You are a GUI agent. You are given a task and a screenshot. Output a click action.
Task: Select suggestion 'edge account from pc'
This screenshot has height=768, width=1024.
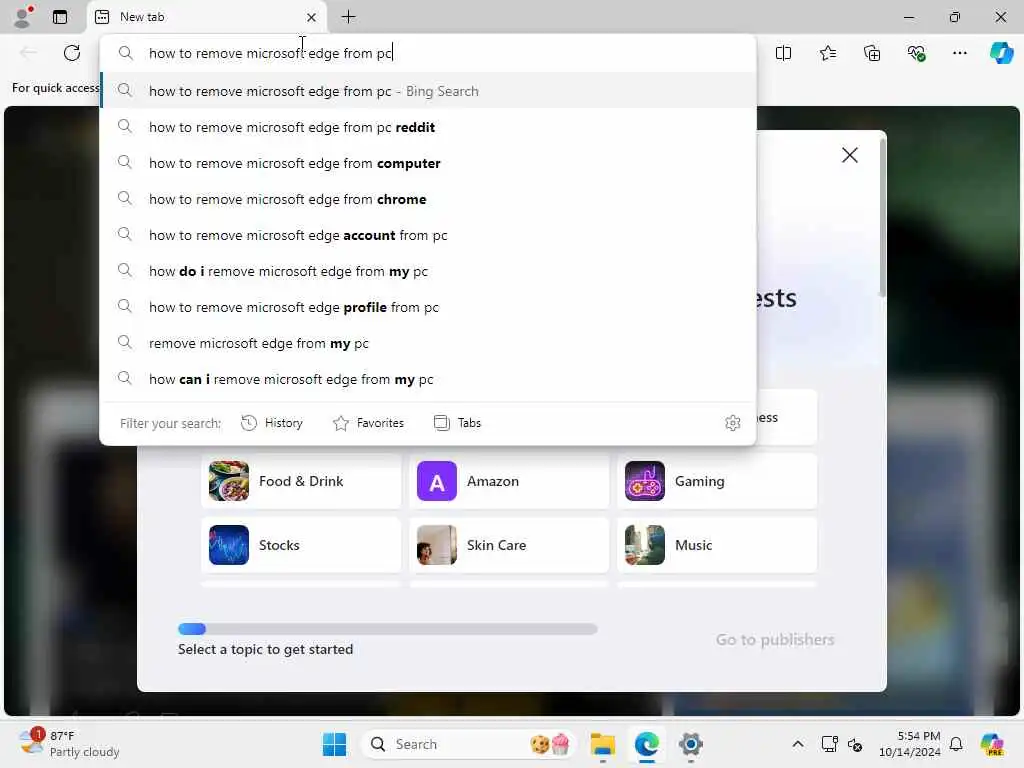pos(428,234)
